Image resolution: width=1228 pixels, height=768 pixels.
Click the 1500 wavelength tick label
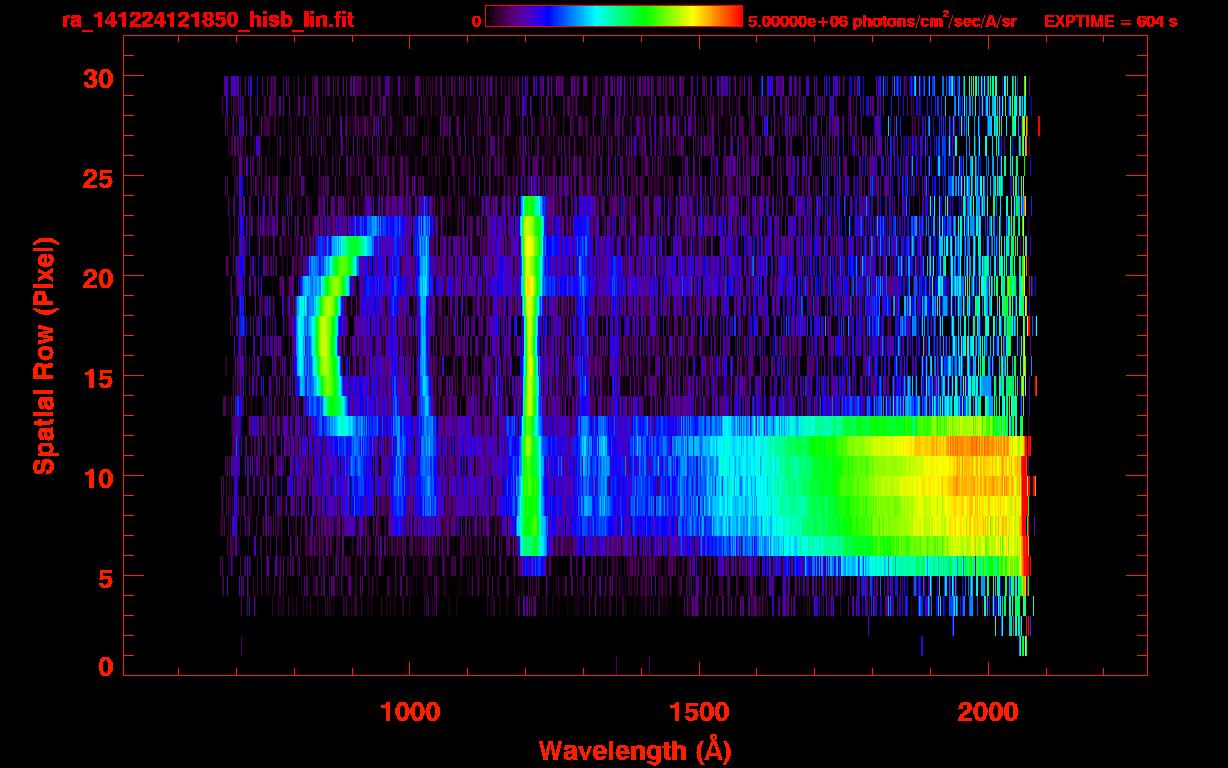[x=698, y=712]
